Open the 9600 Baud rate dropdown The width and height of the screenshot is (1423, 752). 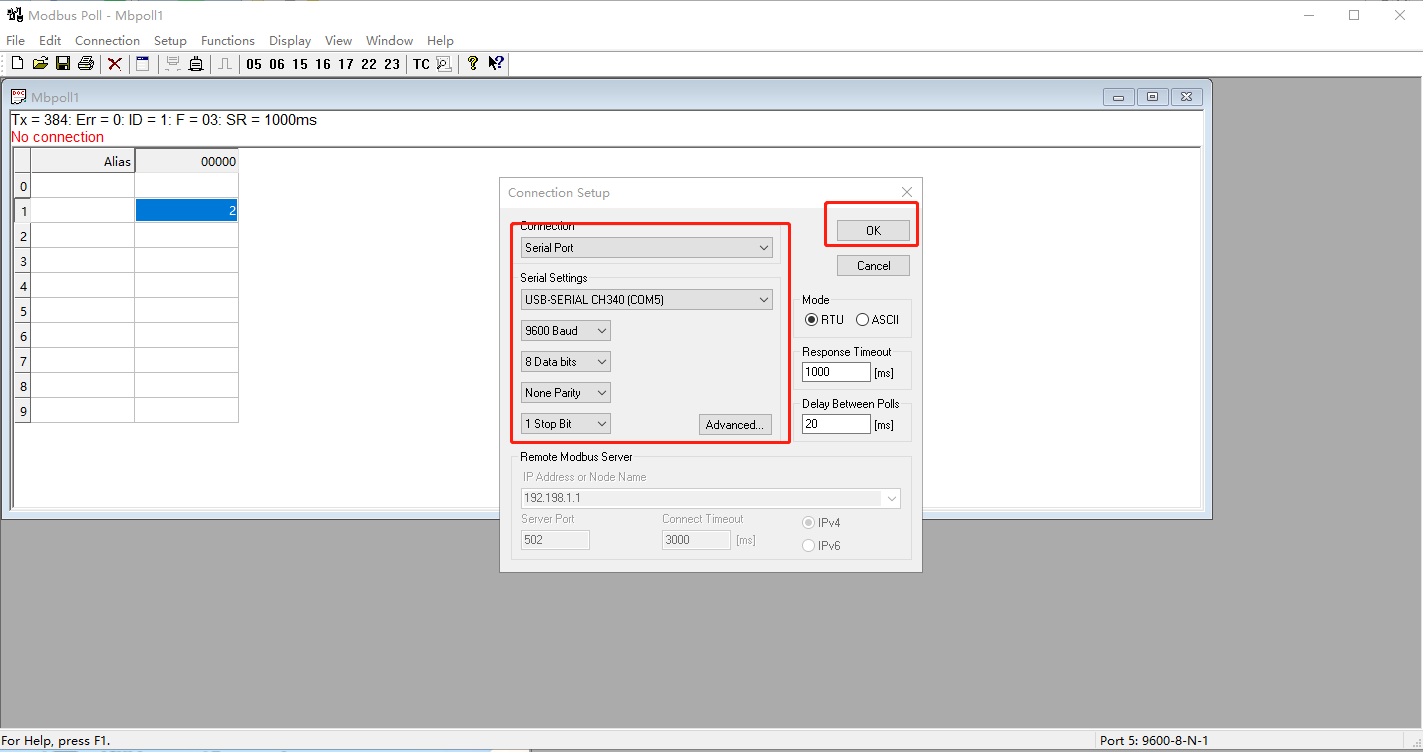pos(566,331)
